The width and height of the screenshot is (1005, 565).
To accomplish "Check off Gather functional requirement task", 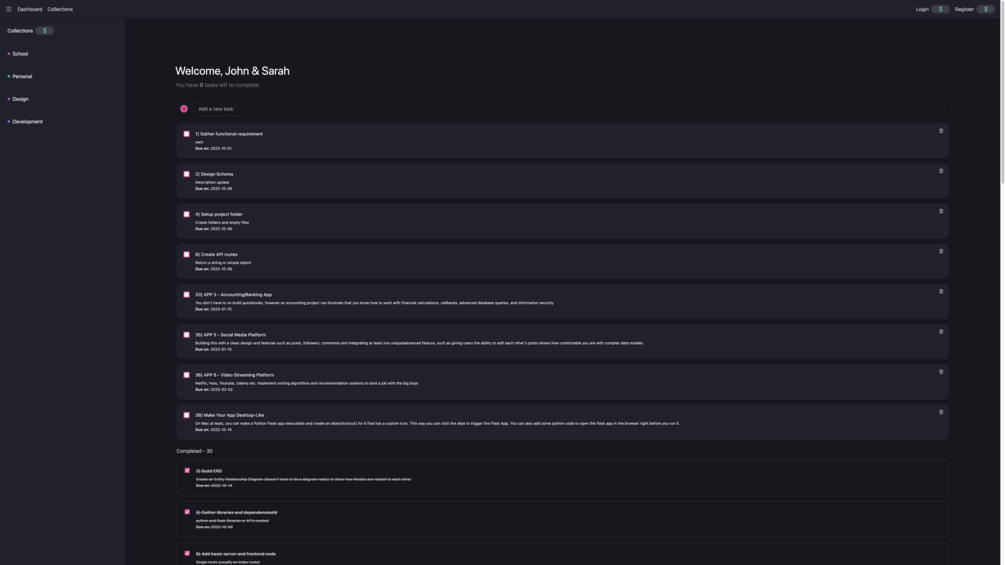I will 186,134.
